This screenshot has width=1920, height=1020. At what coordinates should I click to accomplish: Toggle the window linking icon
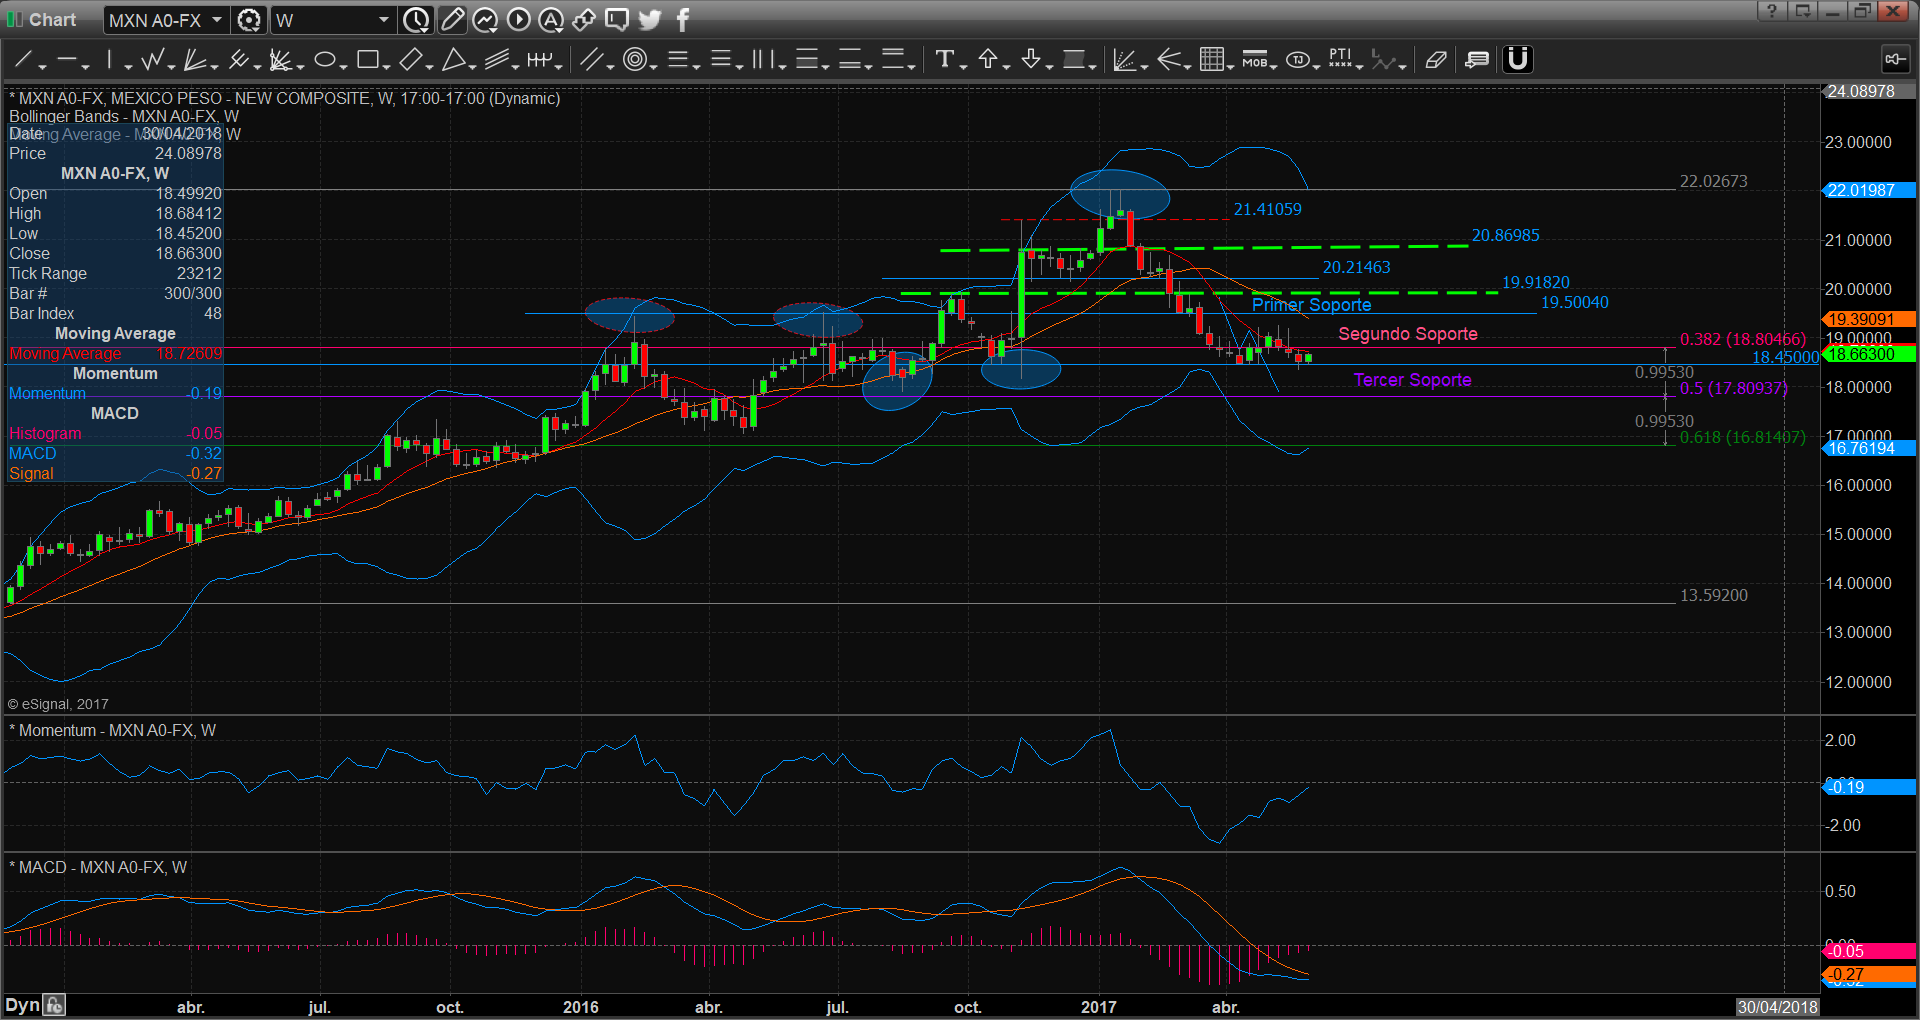584,20
